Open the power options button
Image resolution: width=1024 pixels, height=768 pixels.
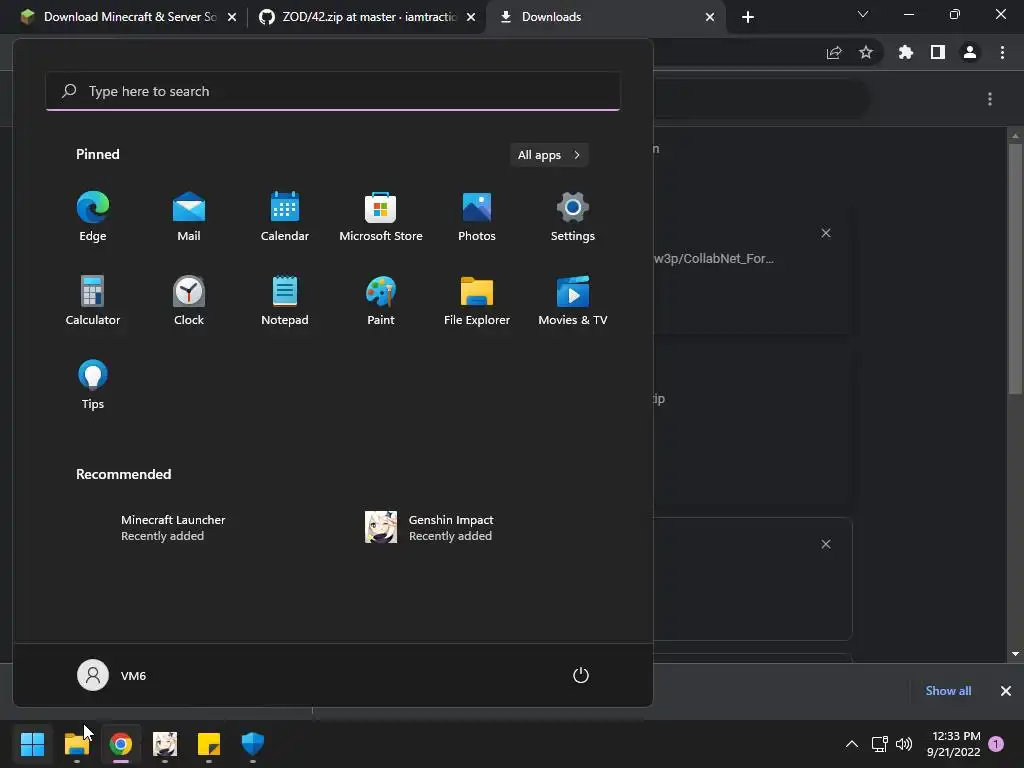581,675
